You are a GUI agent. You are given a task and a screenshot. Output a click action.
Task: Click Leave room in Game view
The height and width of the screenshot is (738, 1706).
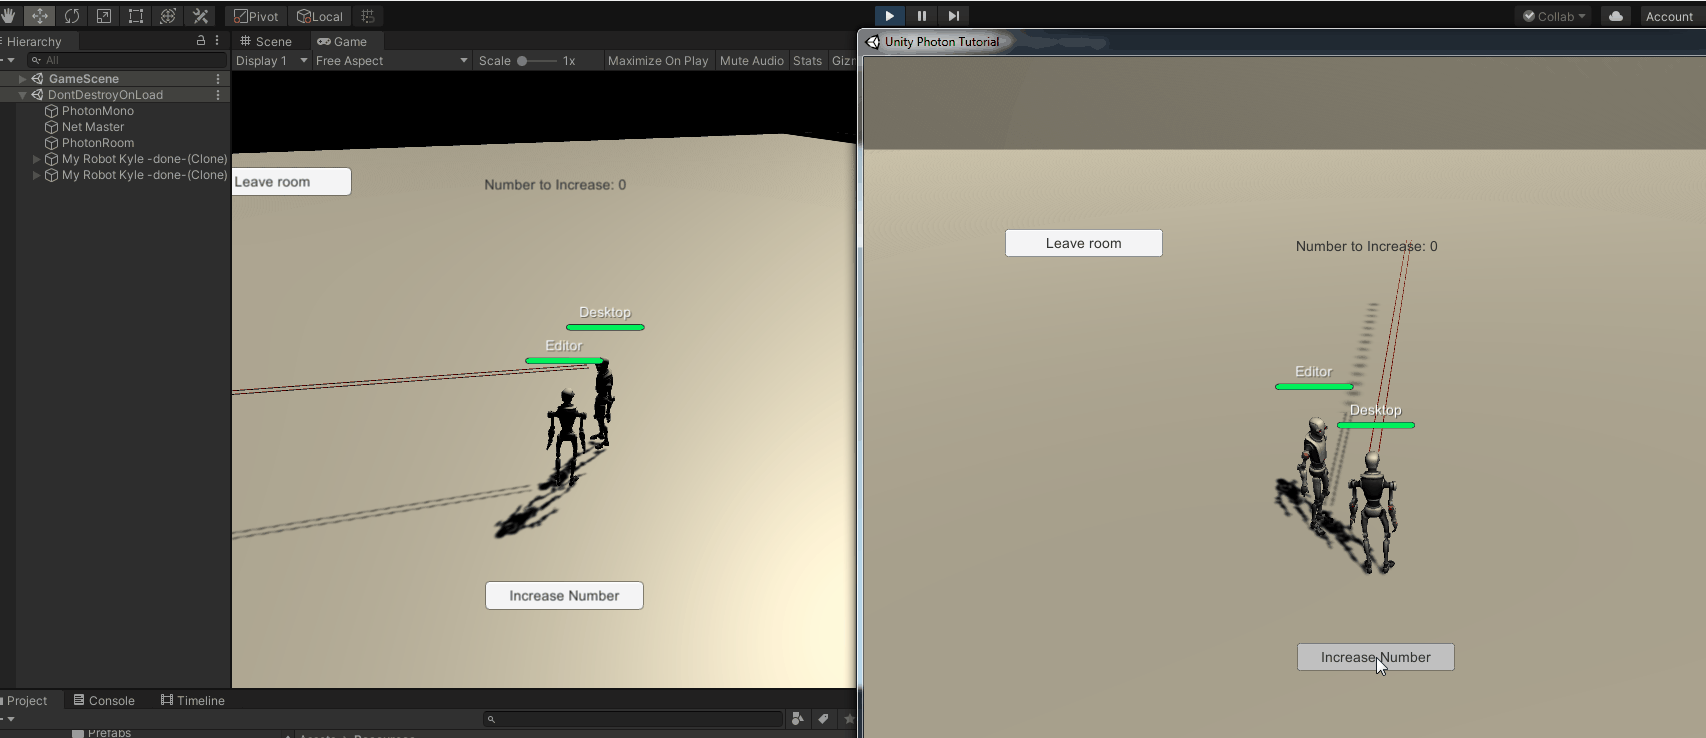pos(291,182)
